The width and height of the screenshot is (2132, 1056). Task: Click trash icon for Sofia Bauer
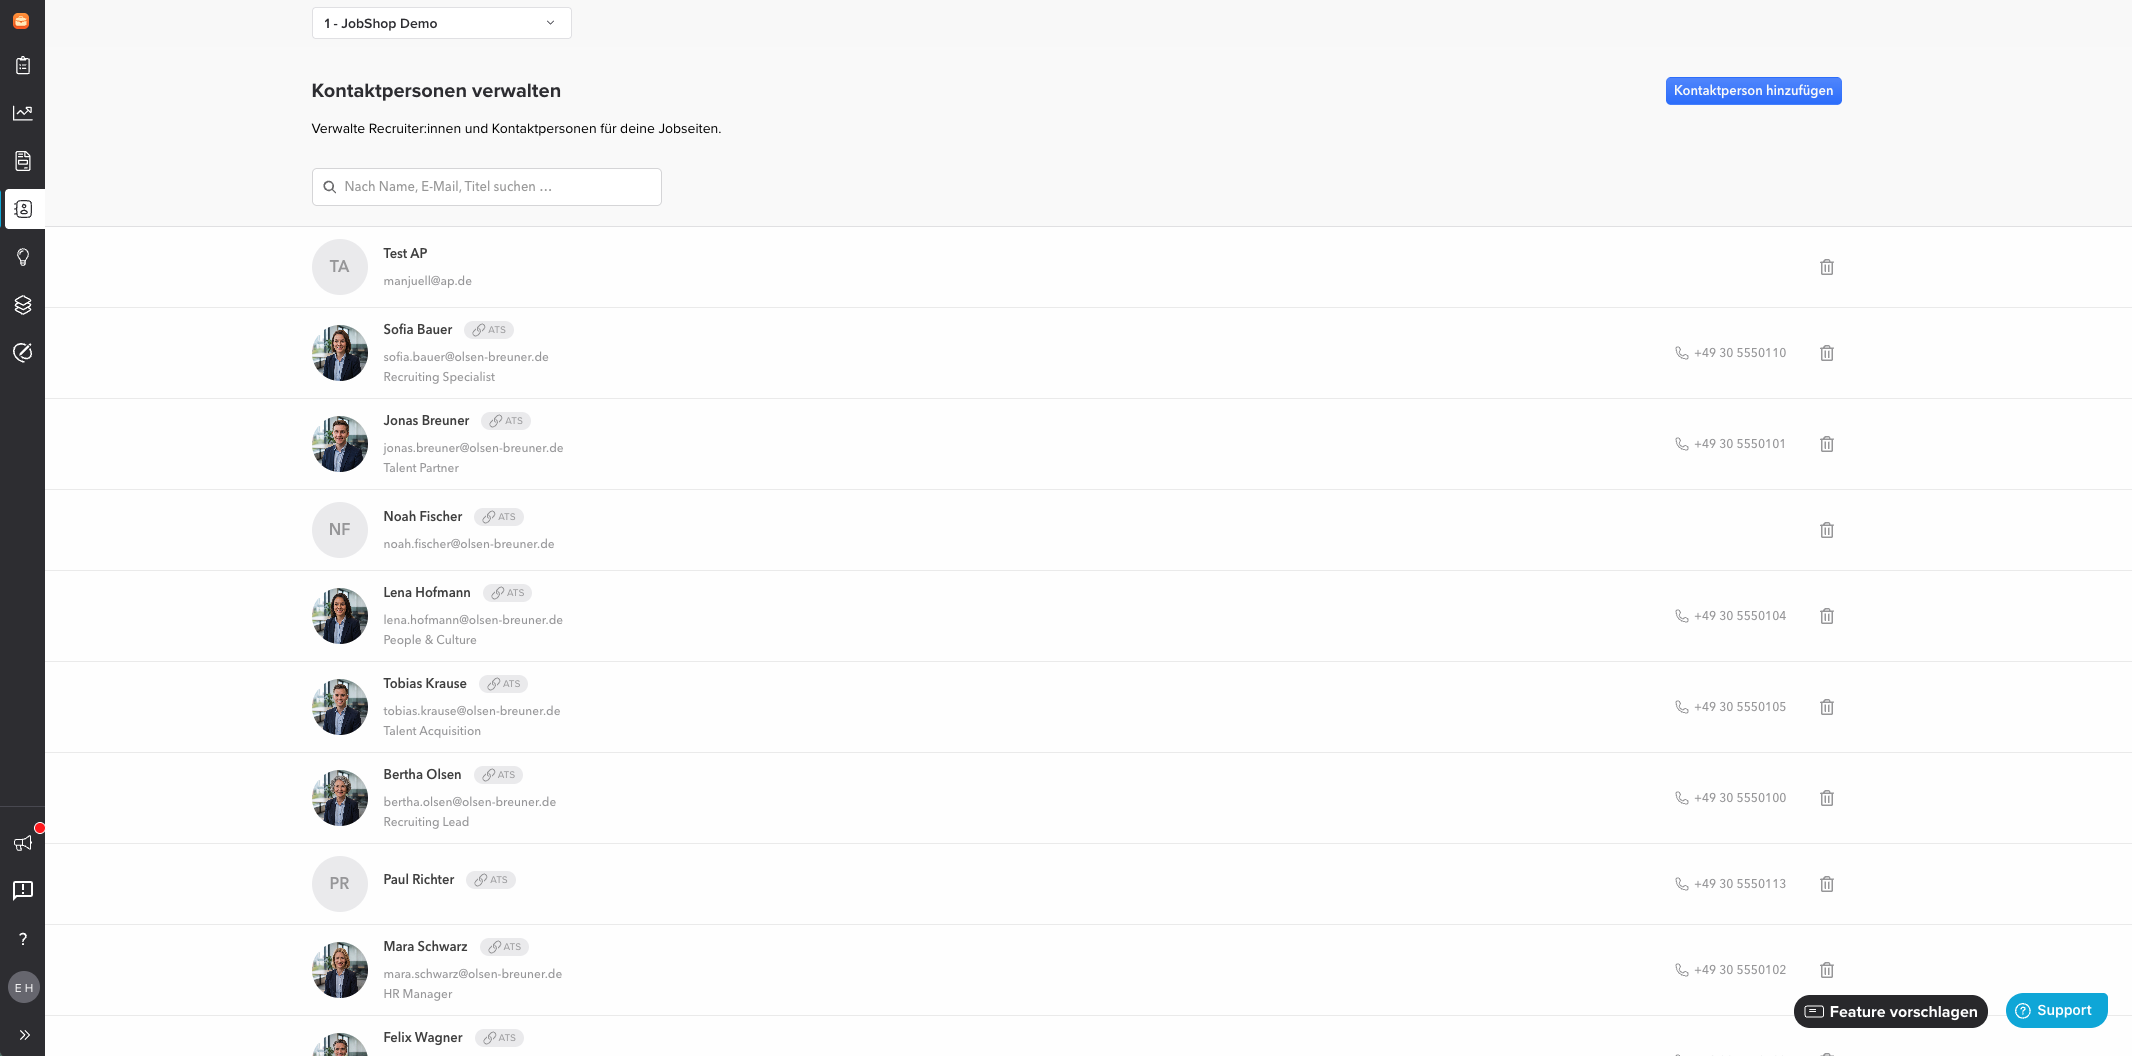tap(1826, 353)
